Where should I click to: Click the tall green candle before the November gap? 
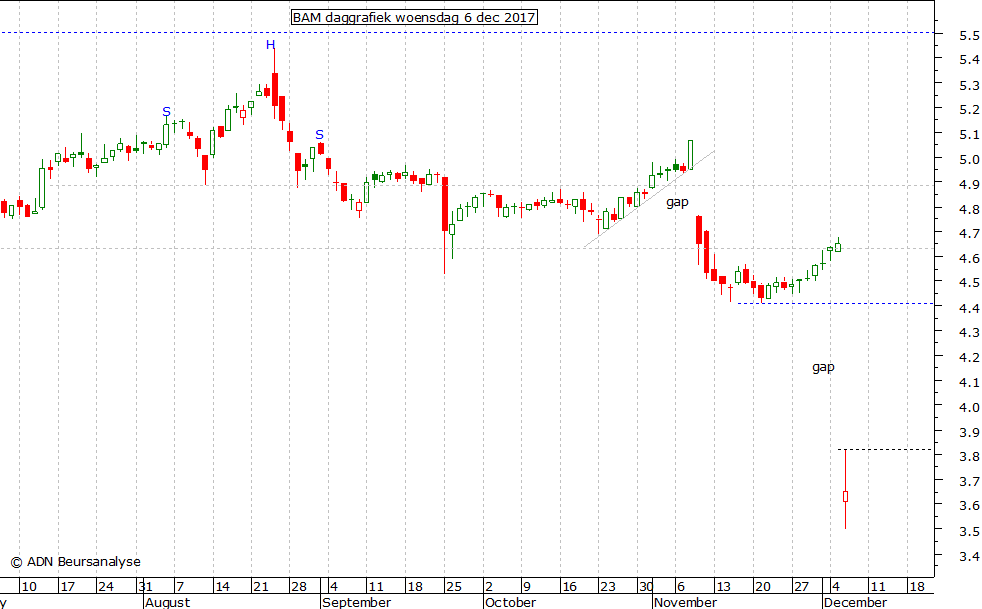click(x=691, y=155)
